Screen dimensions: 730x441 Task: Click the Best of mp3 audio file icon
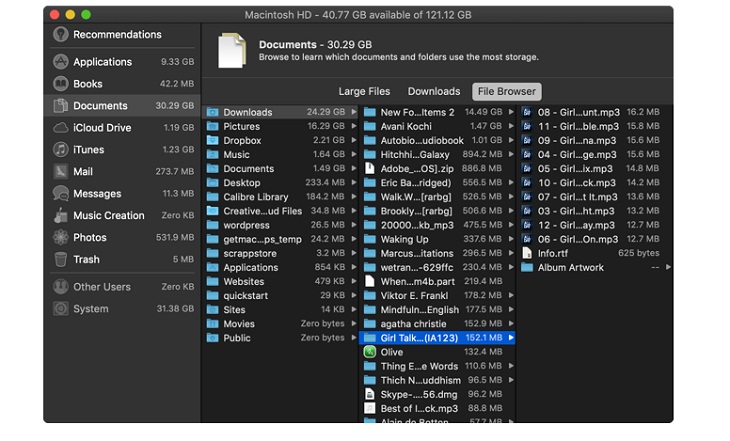(370, 408)
